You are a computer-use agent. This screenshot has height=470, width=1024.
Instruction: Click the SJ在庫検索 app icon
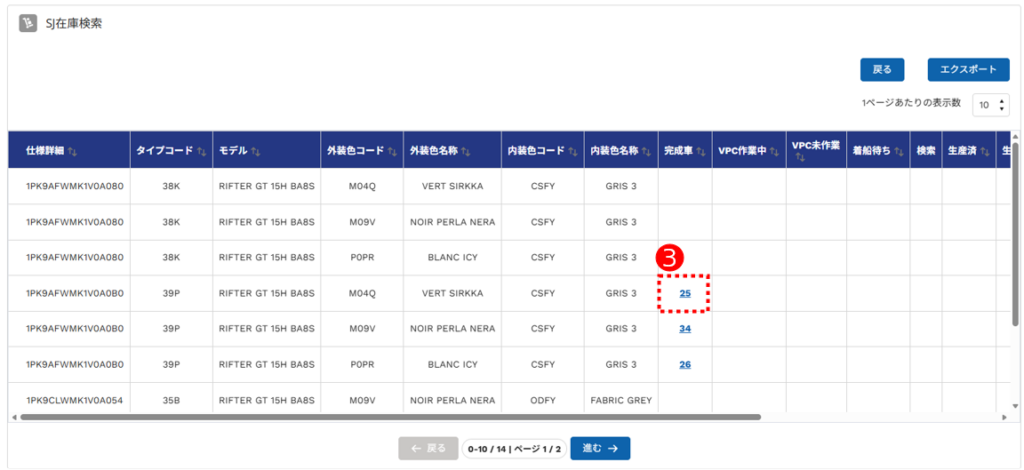(28, 24)
